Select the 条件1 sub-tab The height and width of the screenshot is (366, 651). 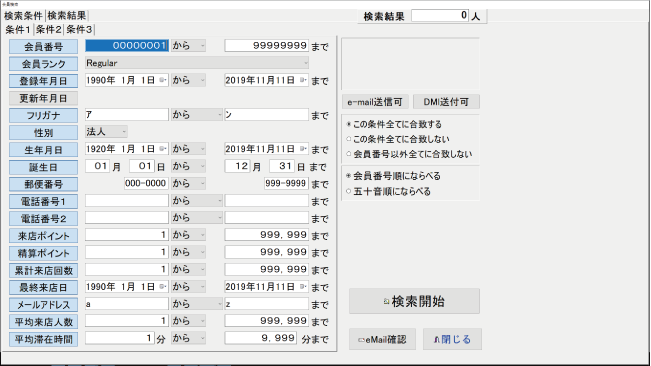(18, 29)
